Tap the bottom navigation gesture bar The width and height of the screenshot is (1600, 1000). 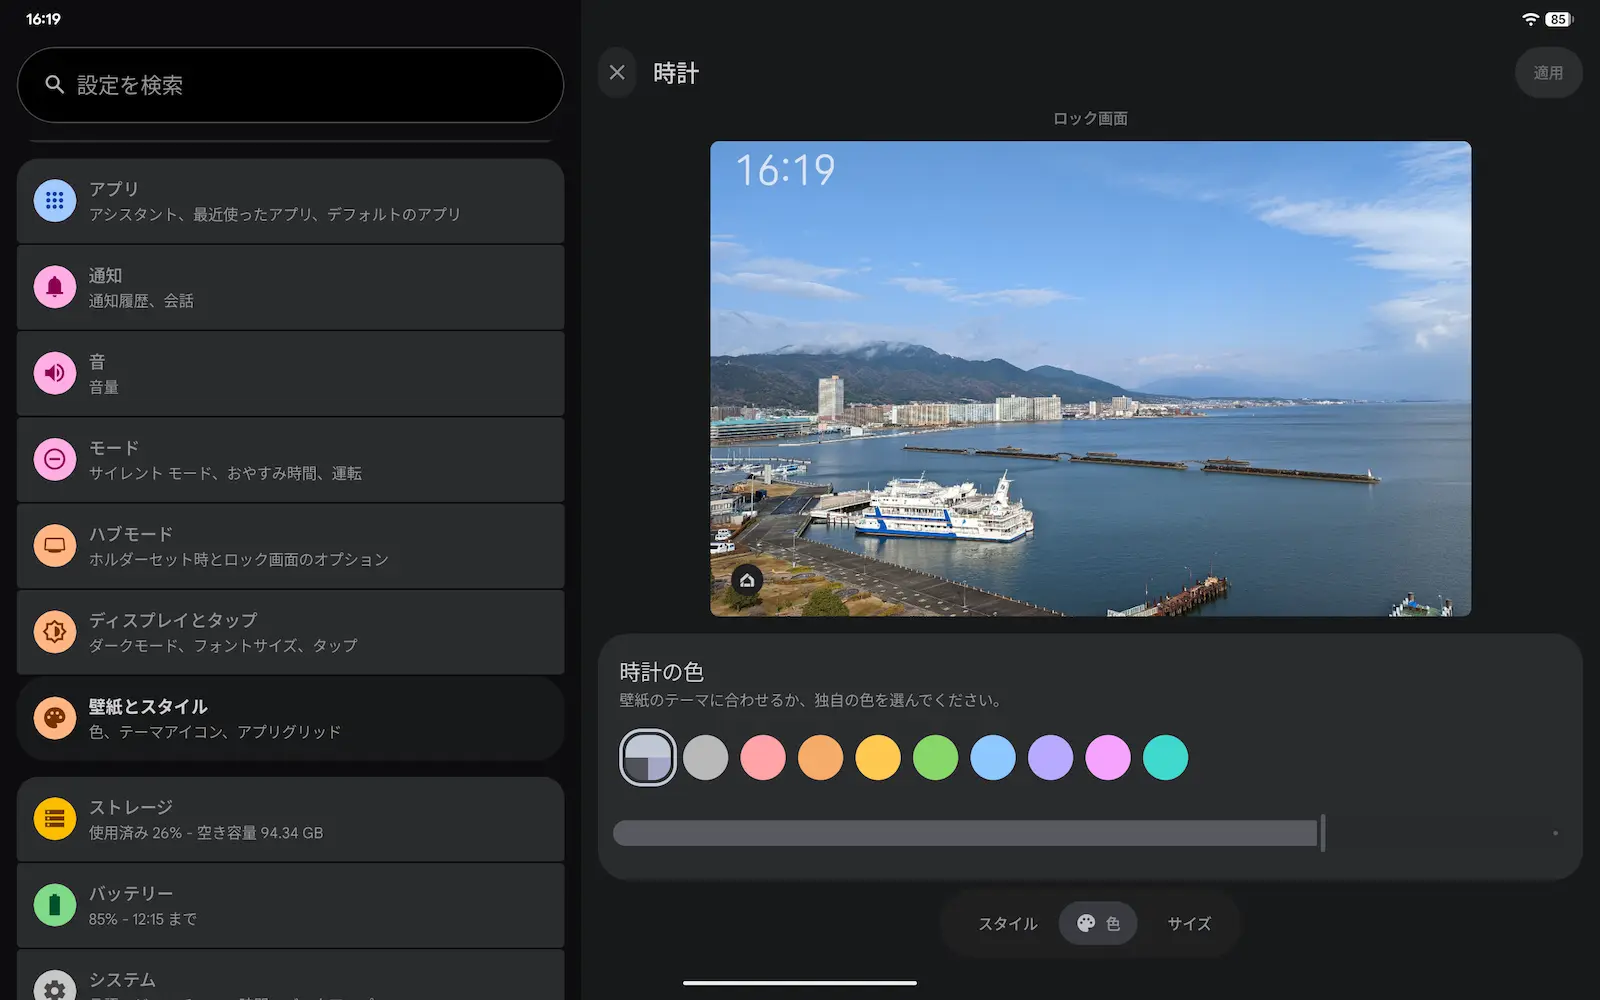tap(800, 983)
